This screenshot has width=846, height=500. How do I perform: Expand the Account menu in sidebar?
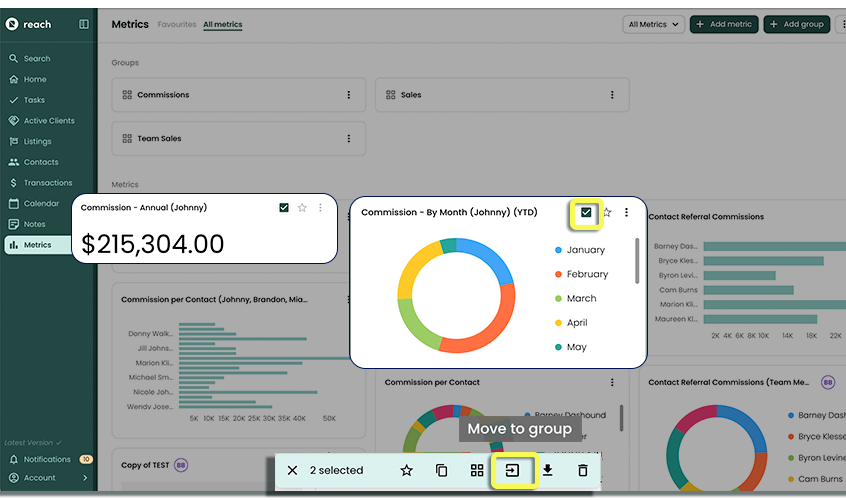point(85,478)
